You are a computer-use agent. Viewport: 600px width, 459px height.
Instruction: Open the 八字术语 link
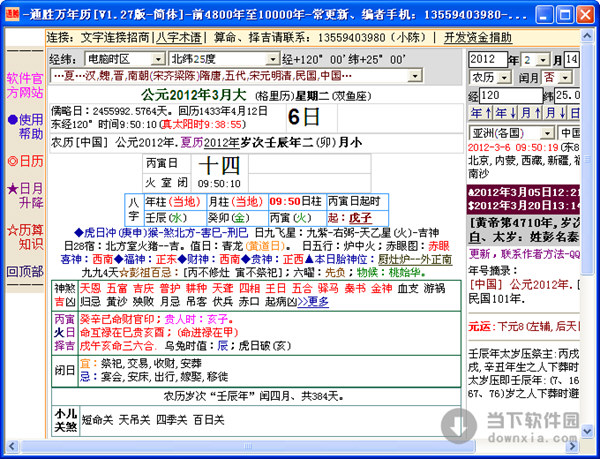[x=178, y=37]
